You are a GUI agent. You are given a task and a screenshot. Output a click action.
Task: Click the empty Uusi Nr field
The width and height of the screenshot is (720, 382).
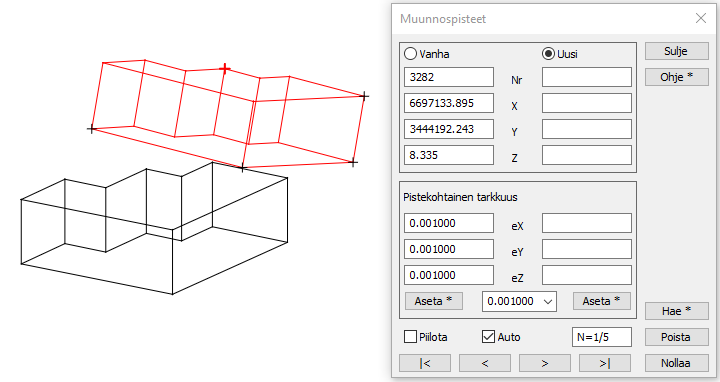pyautogui.click(x=587, y=77)
